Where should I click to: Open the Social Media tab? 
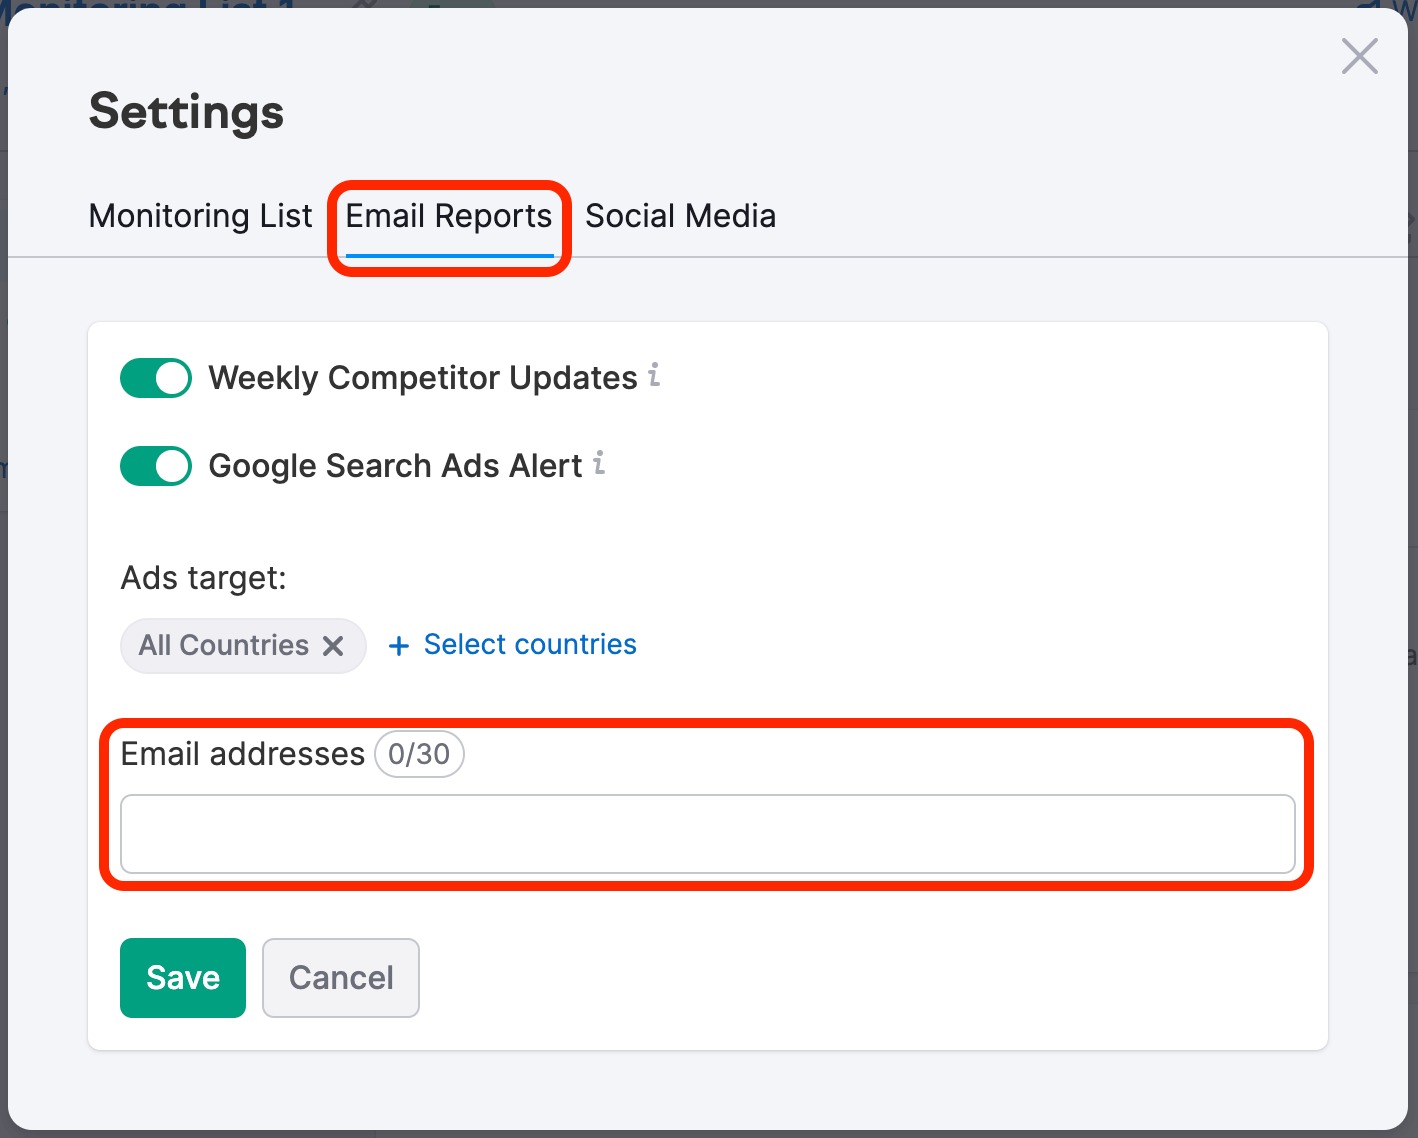click(680, 216)
